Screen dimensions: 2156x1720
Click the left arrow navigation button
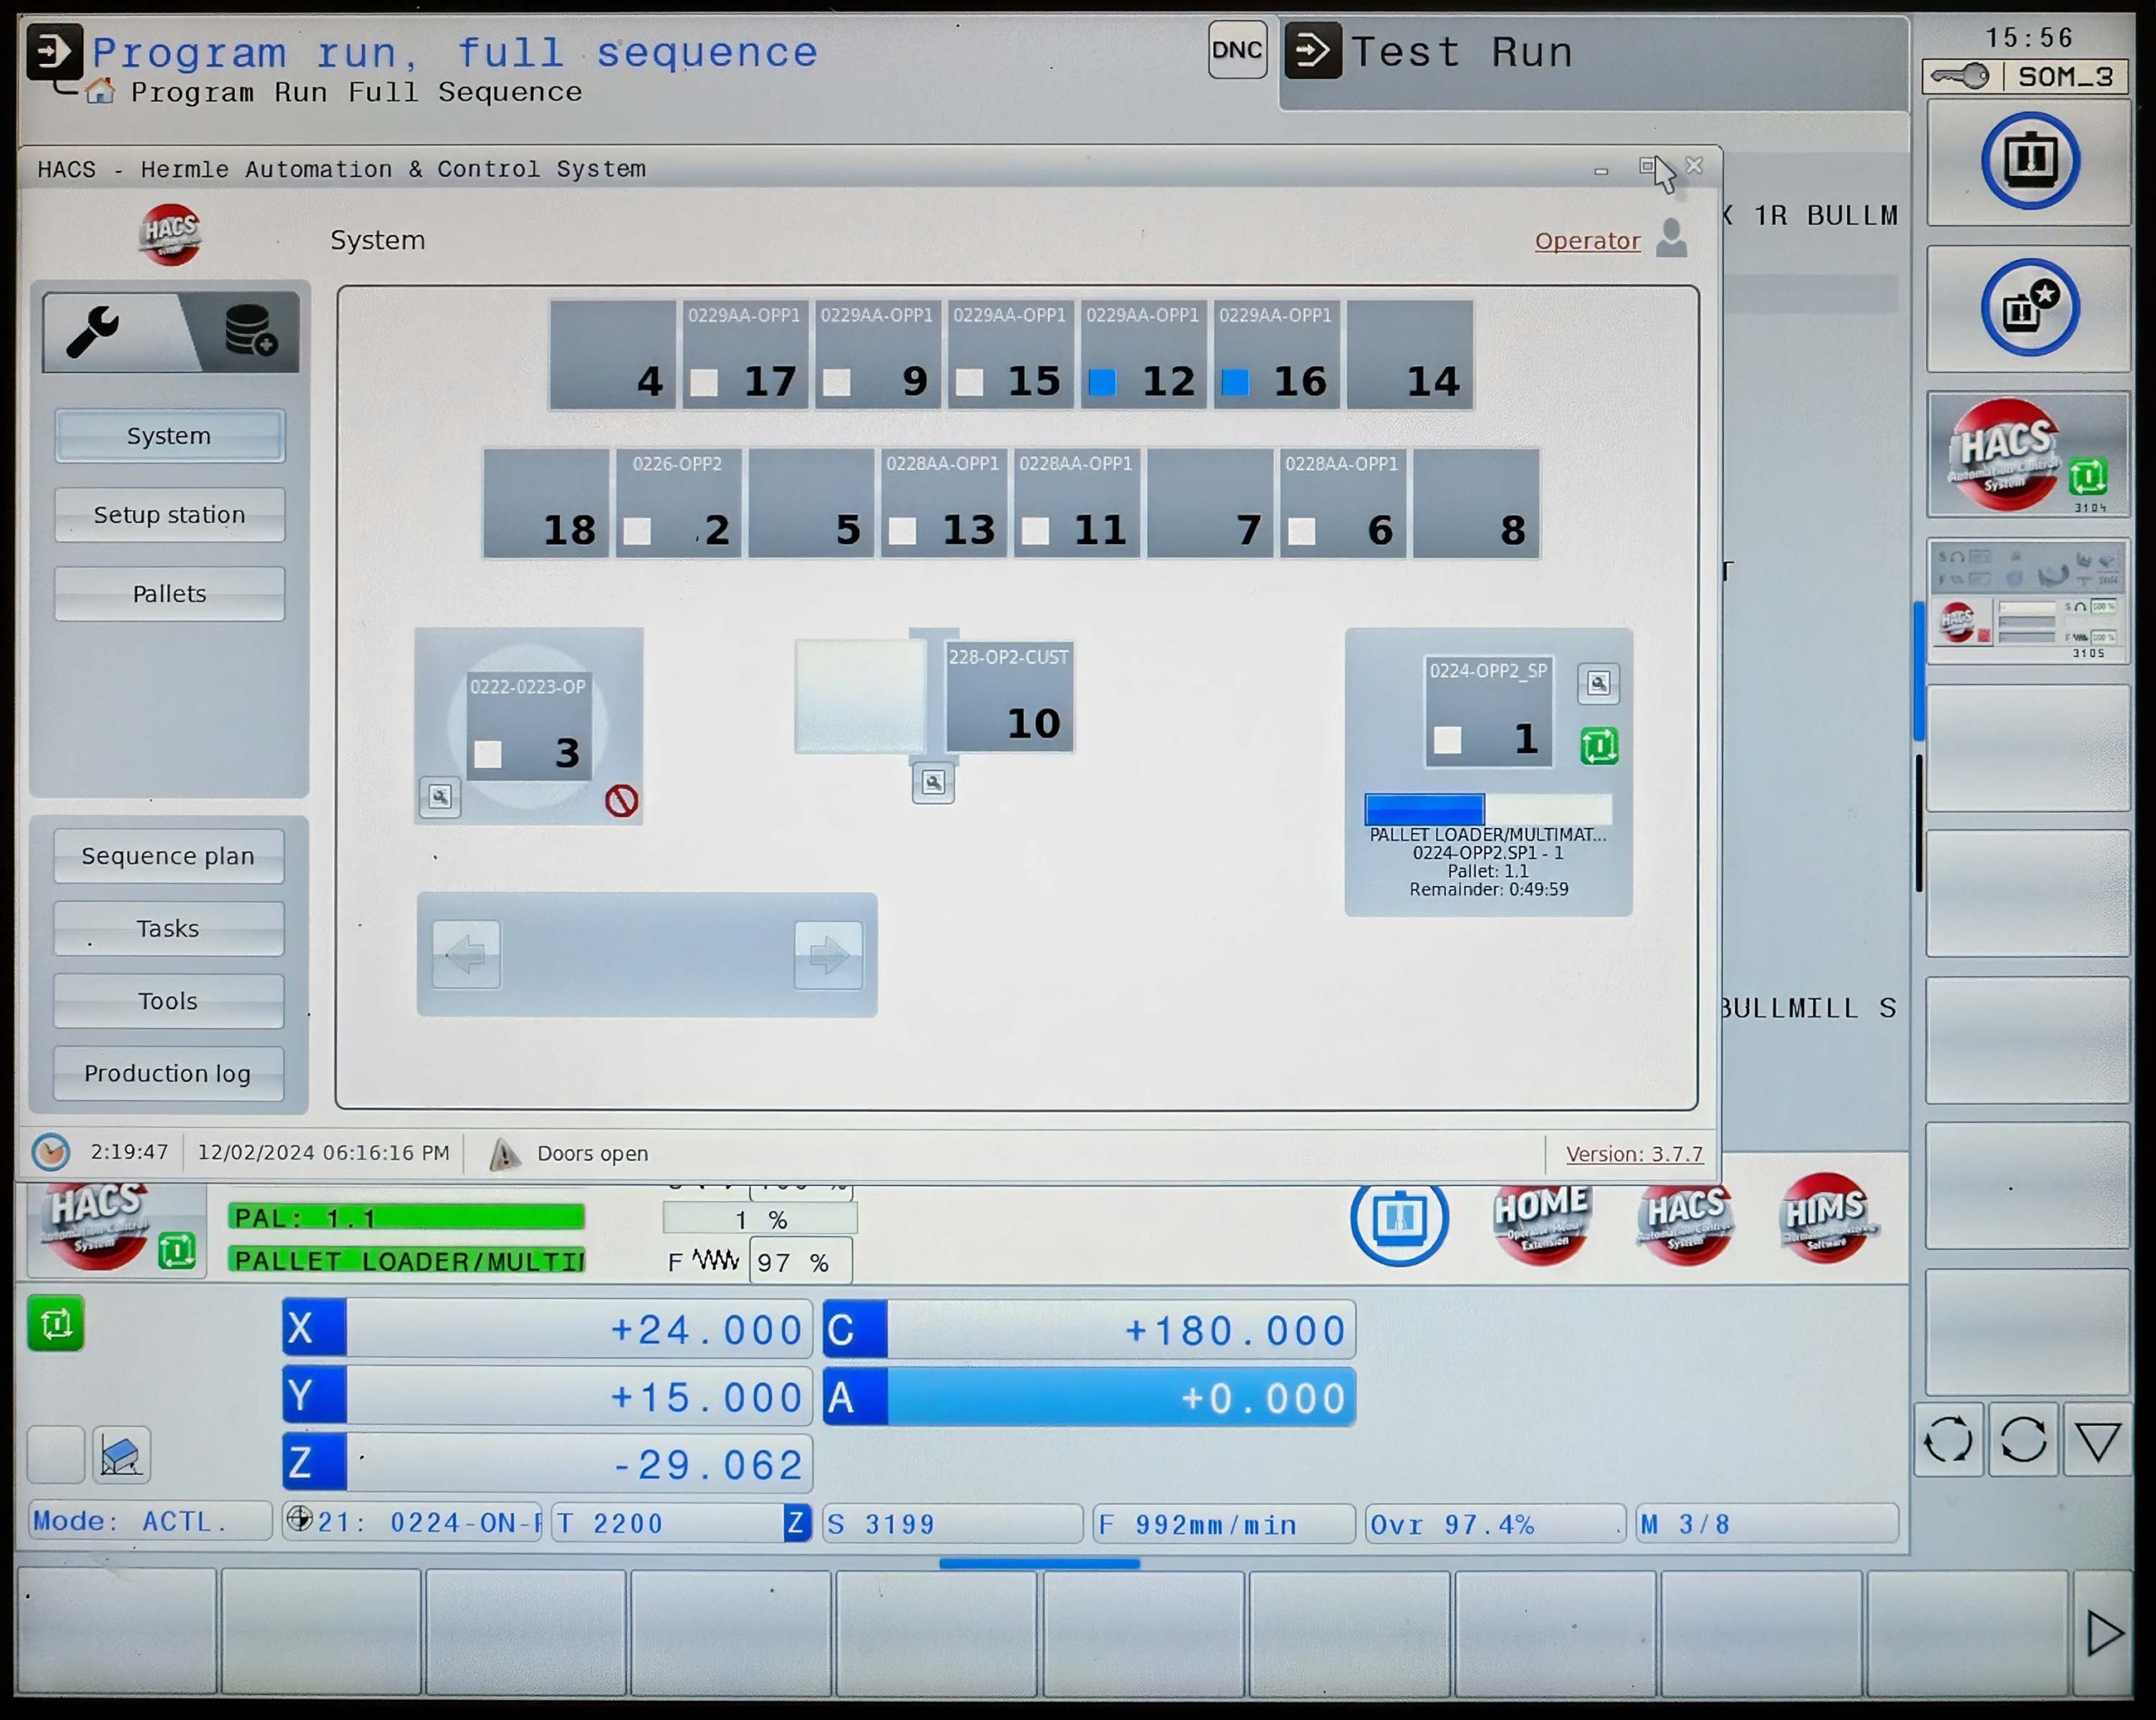467,956
